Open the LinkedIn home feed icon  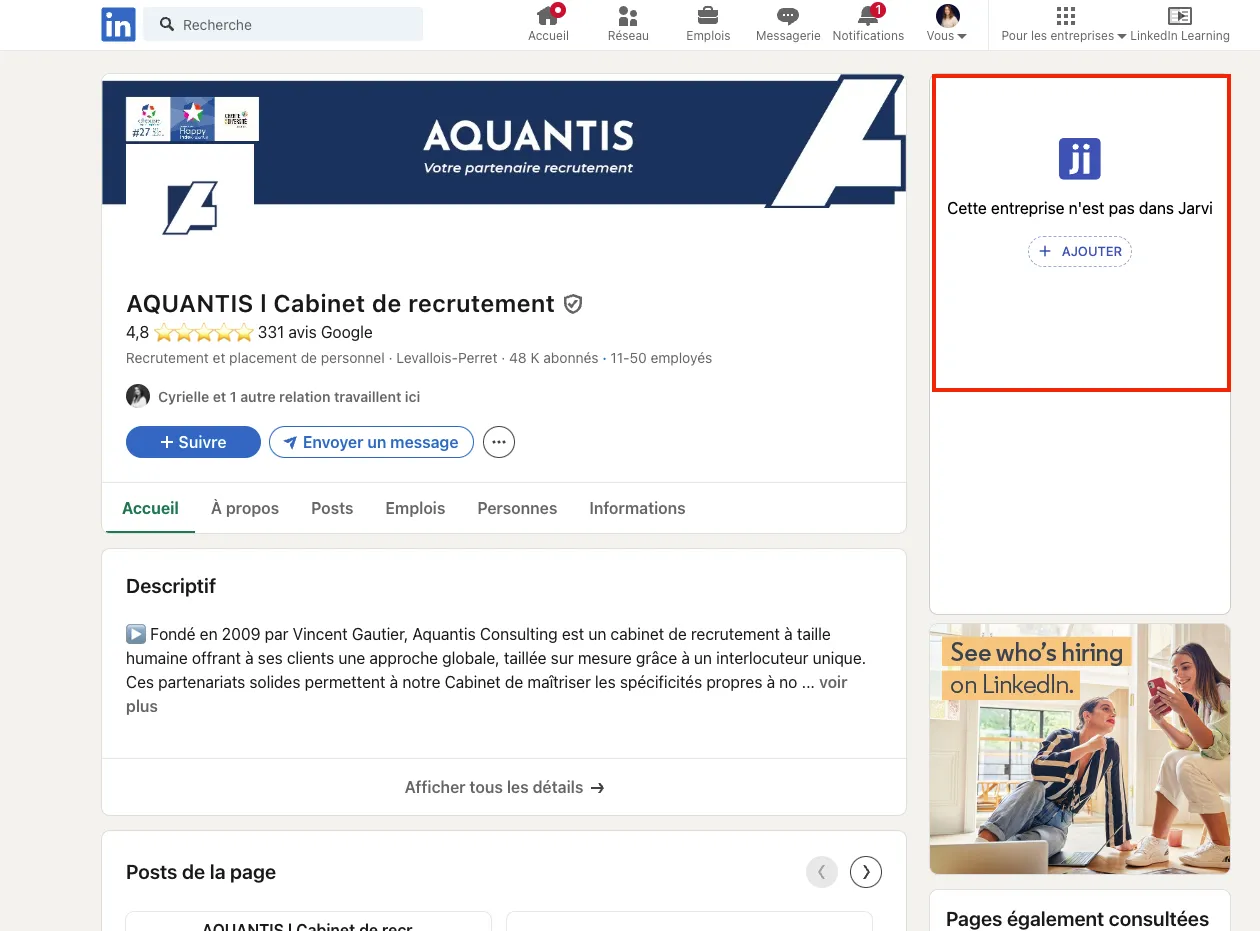pyautogui.click(x=548, y=18)
